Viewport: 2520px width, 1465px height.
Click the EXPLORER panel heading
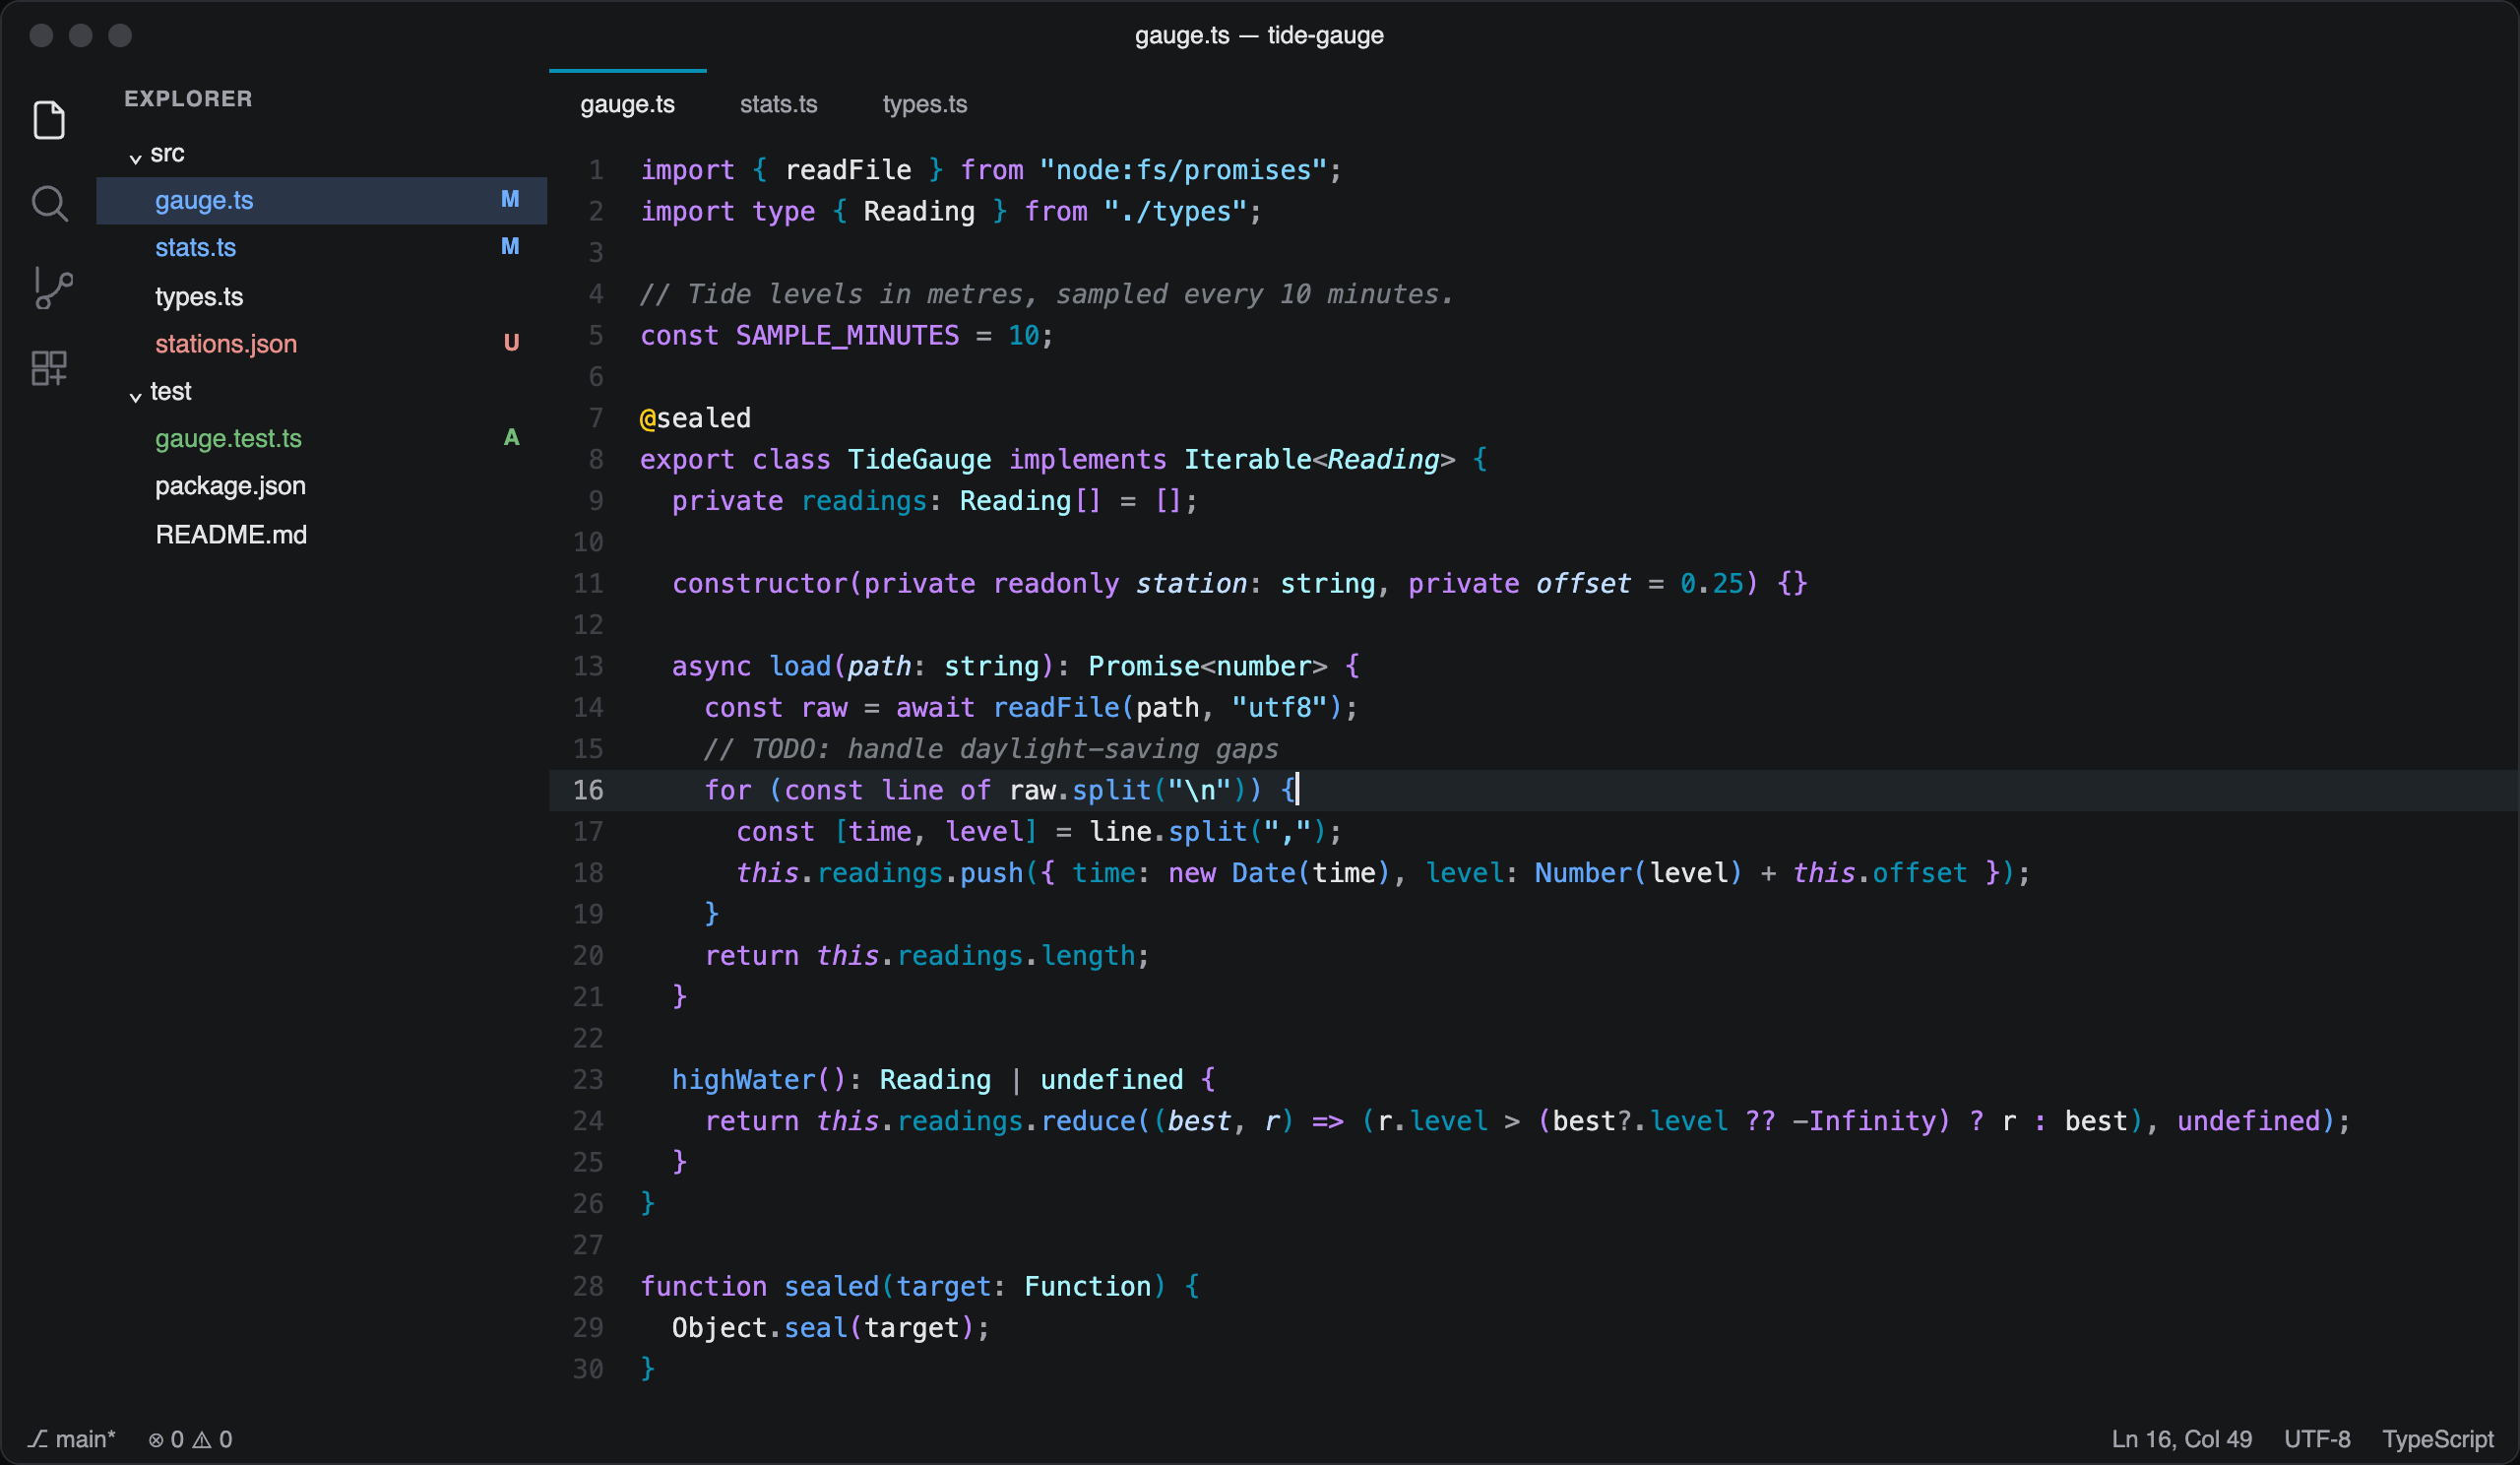tap(188, 99)
